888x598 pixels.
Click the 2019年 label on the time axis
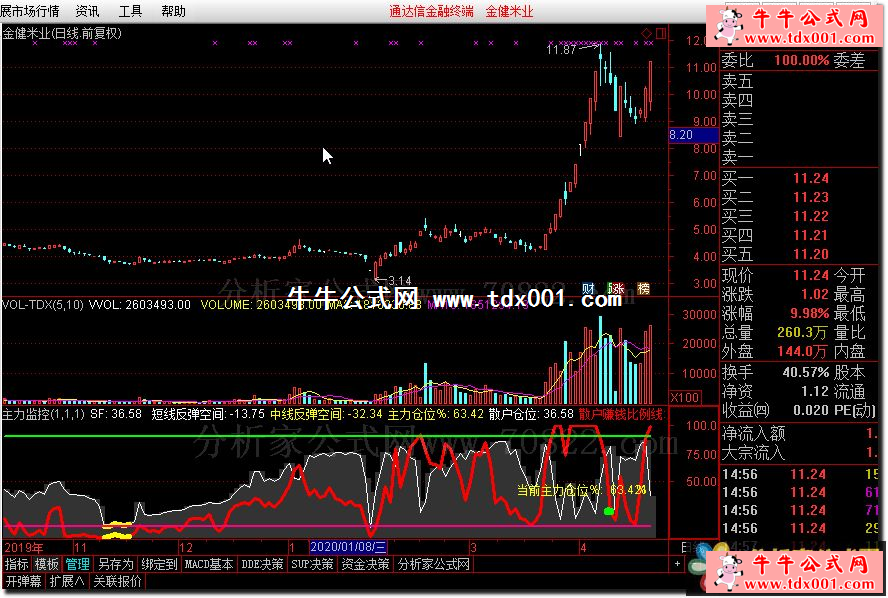click(x=24, y=548)
